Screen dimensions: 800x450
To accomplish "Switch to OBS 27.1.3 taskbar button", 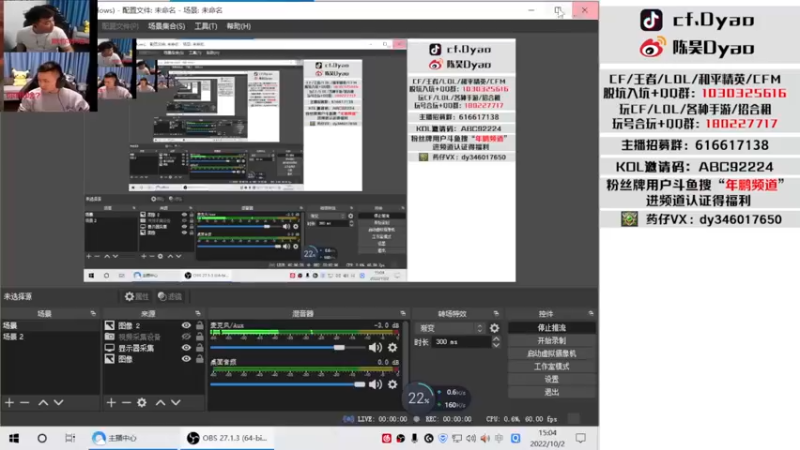I will click(x=227, y=438).
